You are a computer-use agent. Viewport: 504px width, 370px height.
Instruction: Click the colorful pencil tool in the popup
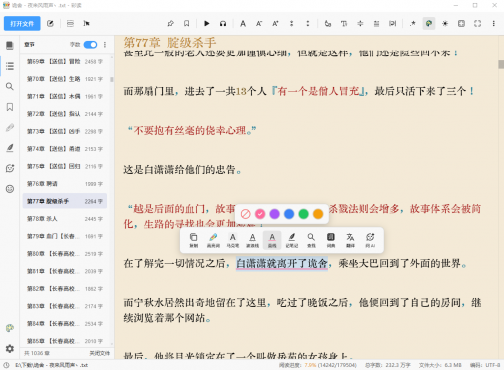(213, 240)
